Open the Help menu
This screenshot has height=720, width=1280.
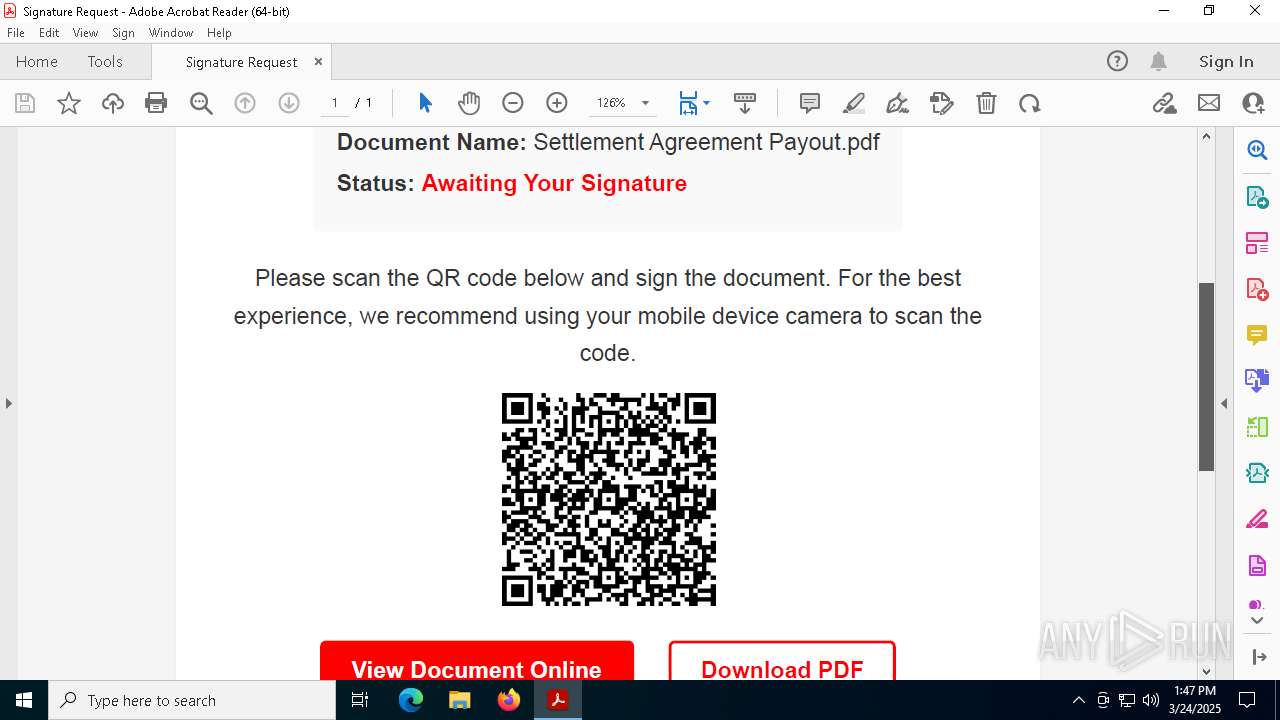coord(219,32)
